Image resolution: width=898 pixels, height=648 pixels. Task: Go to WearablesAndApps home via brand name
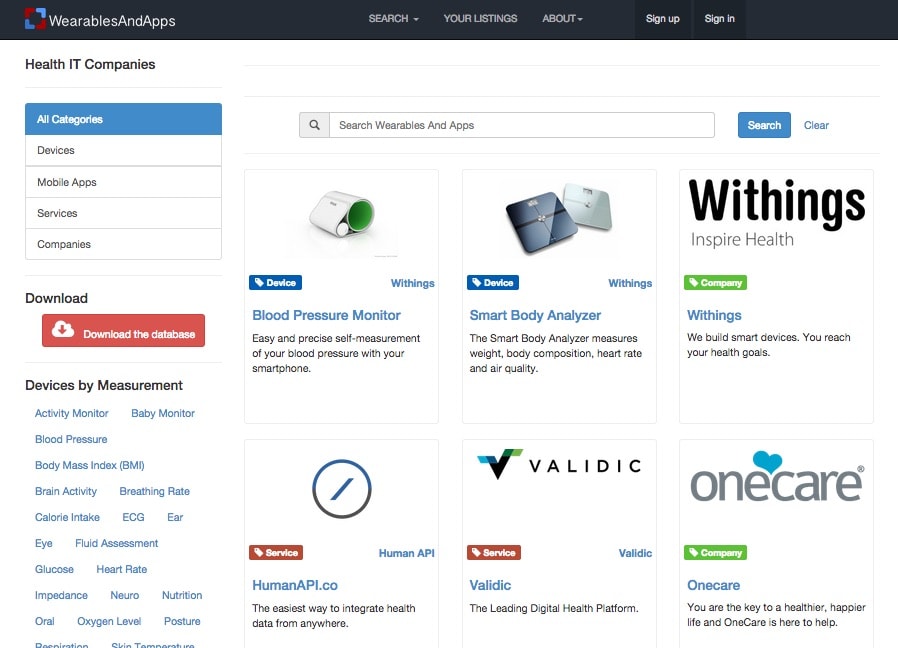[112, 21]
